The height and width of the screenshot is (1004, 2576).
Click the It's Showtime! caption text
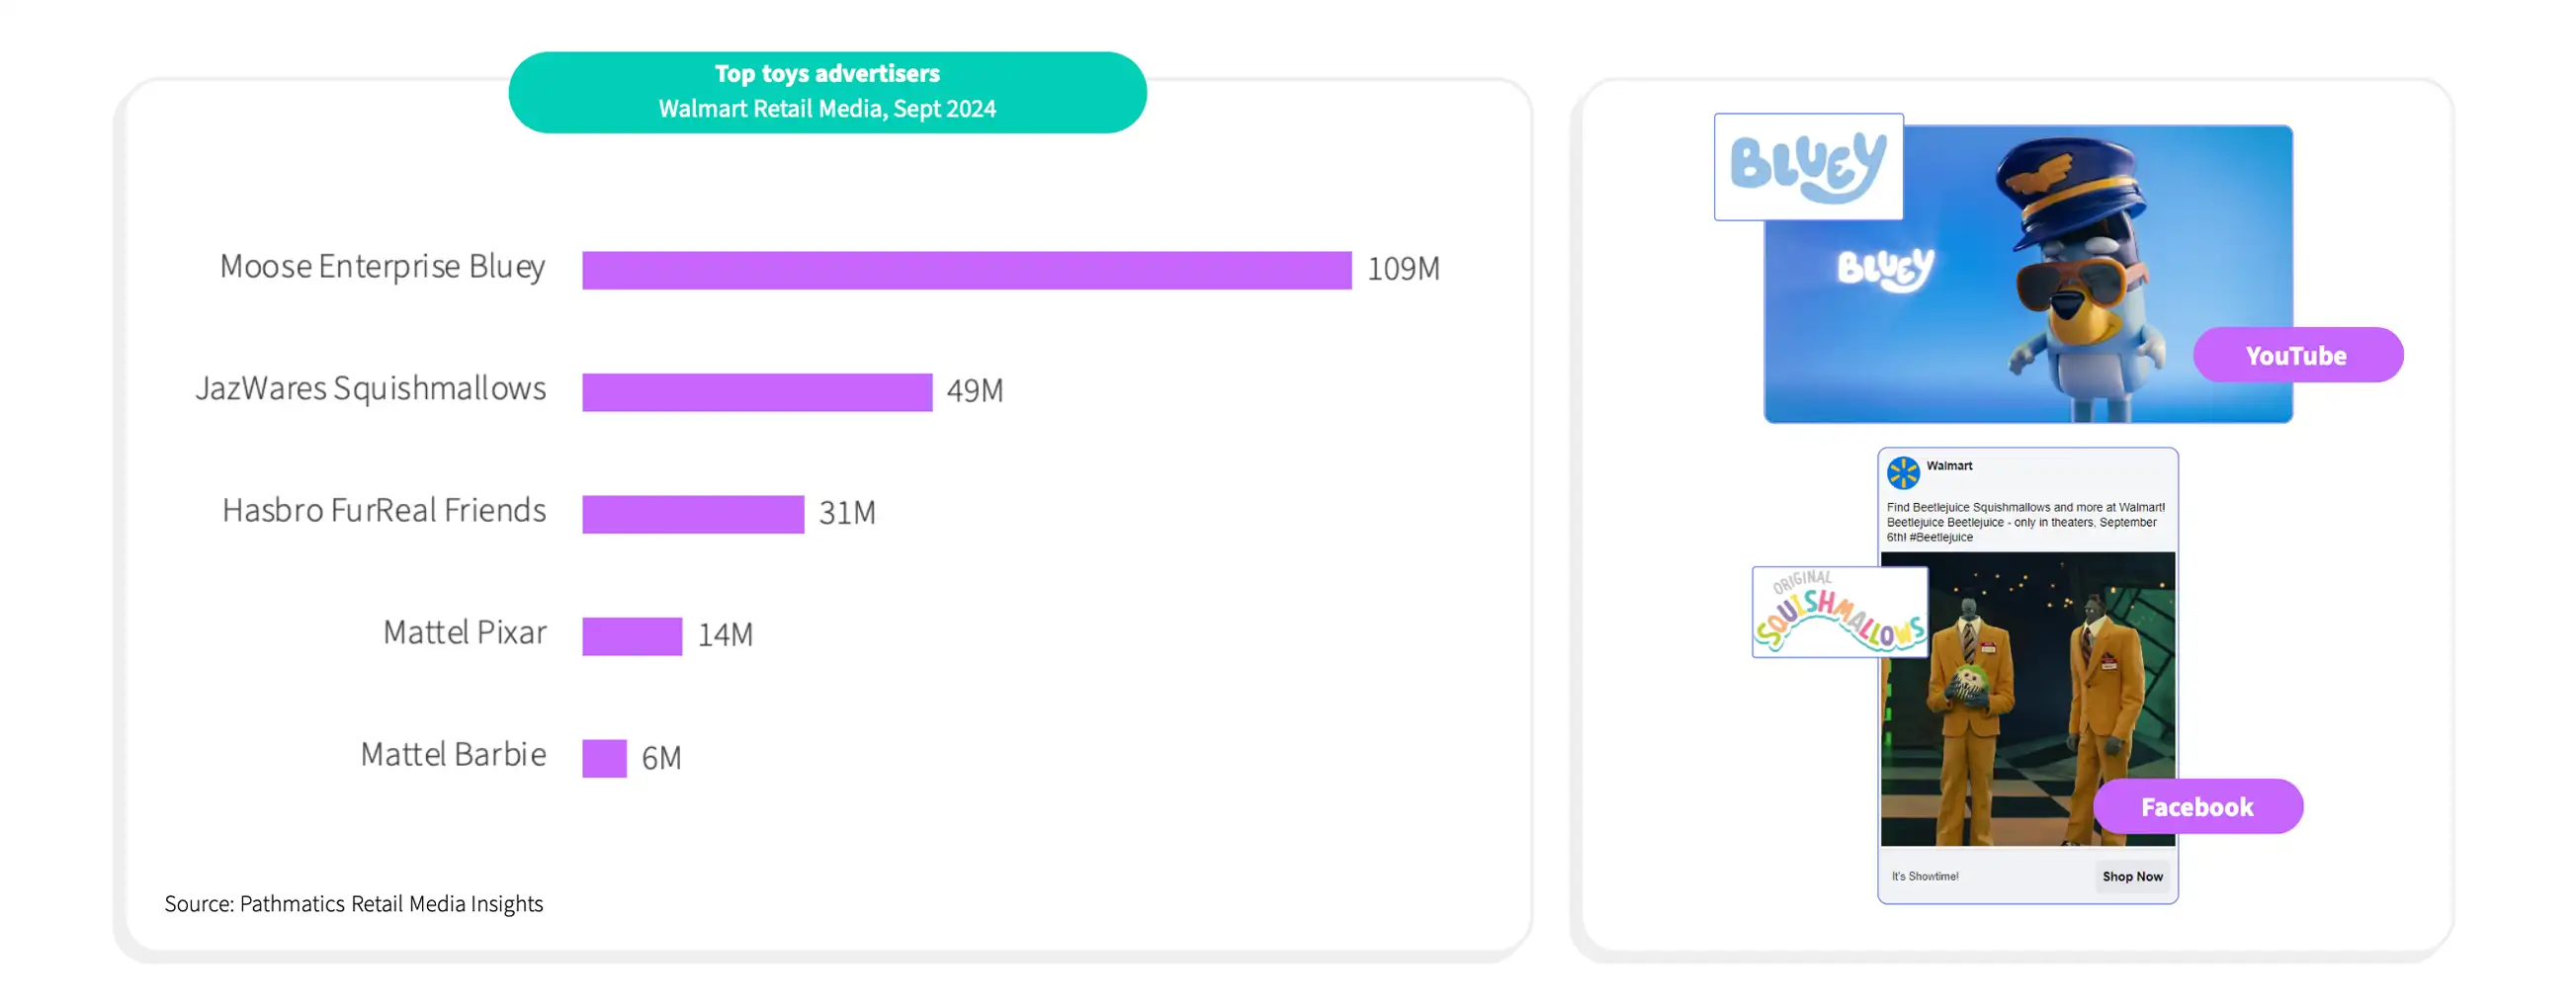pyautogui.click(x=1925, y=876)
